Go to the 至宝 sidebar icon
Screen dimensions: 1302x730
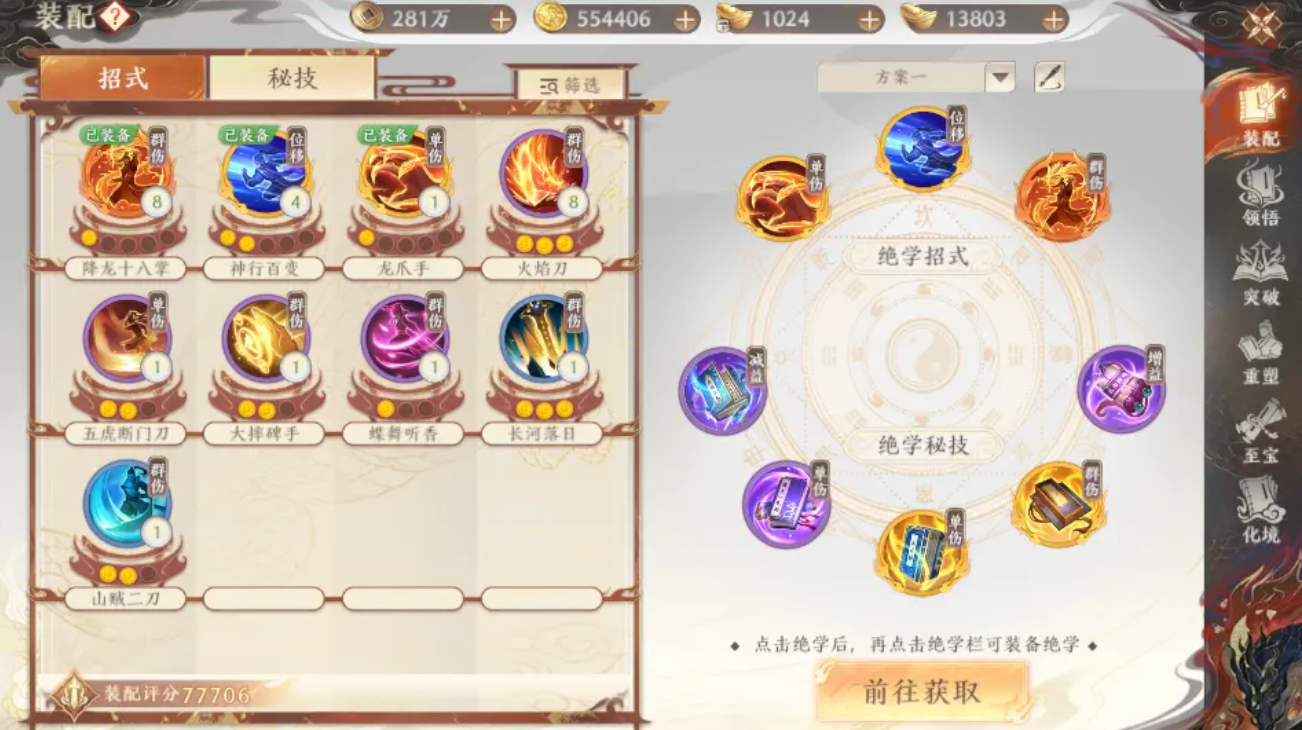coord(1260,432)
